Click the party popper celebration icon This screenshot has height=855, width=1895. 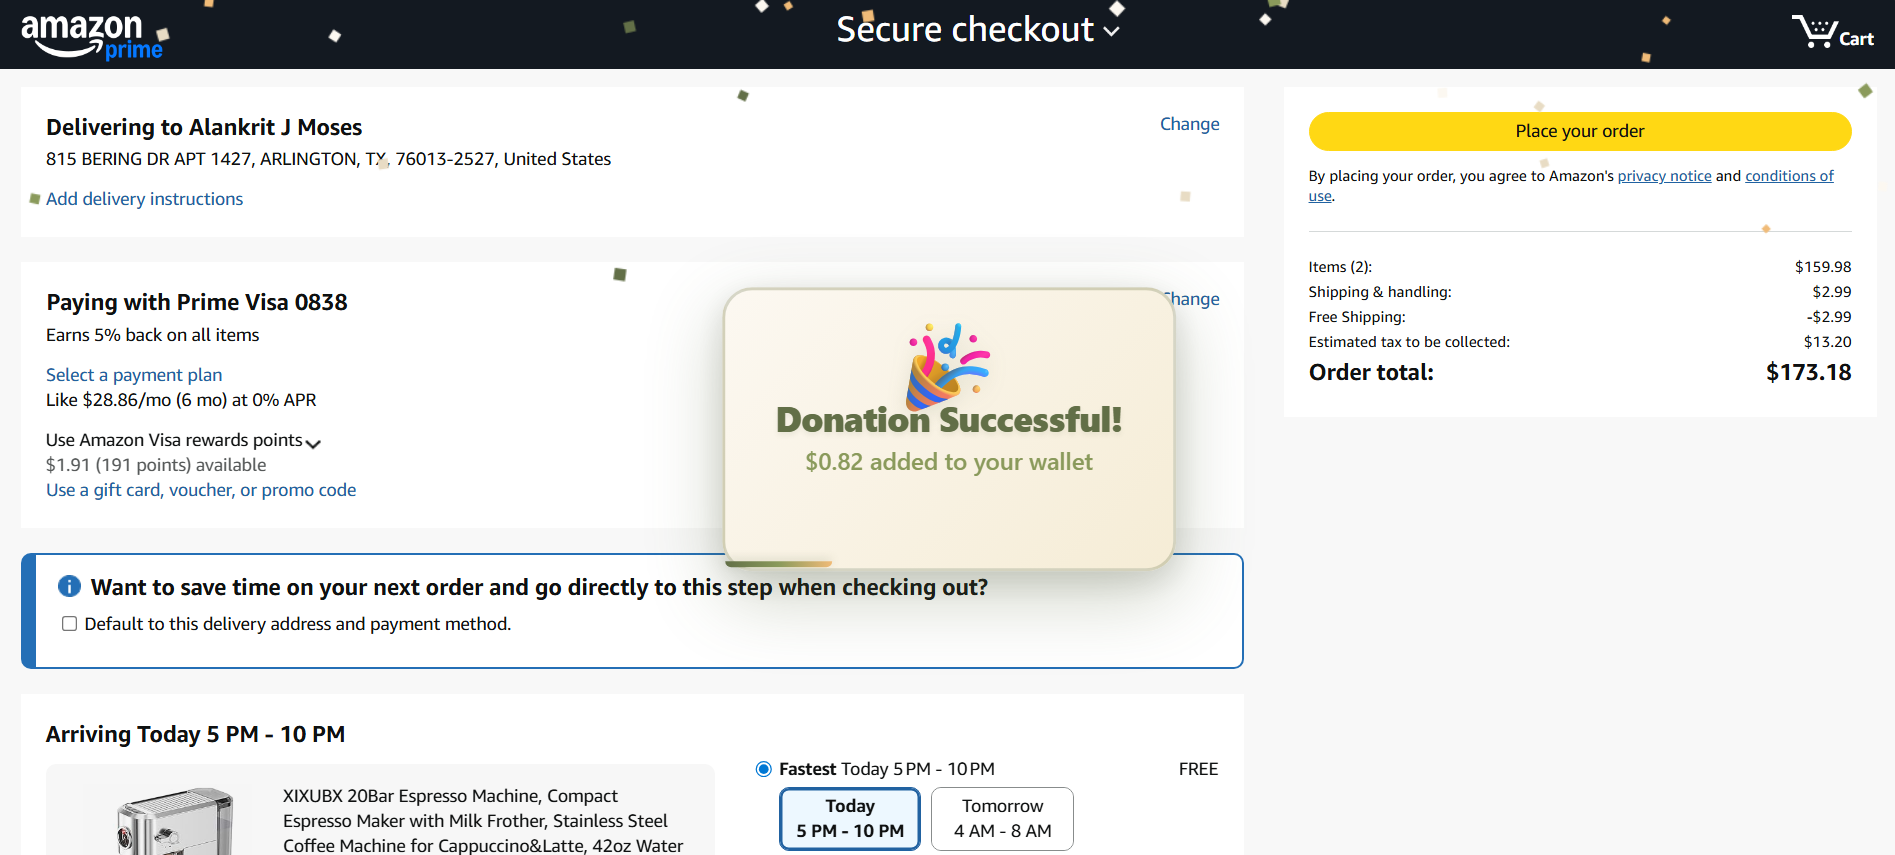(x=947, y=364)
